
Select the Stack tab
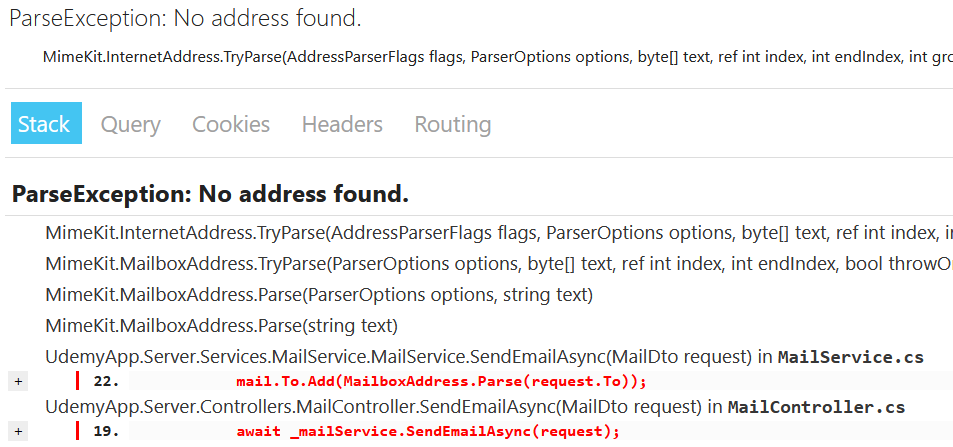[44, 124]
